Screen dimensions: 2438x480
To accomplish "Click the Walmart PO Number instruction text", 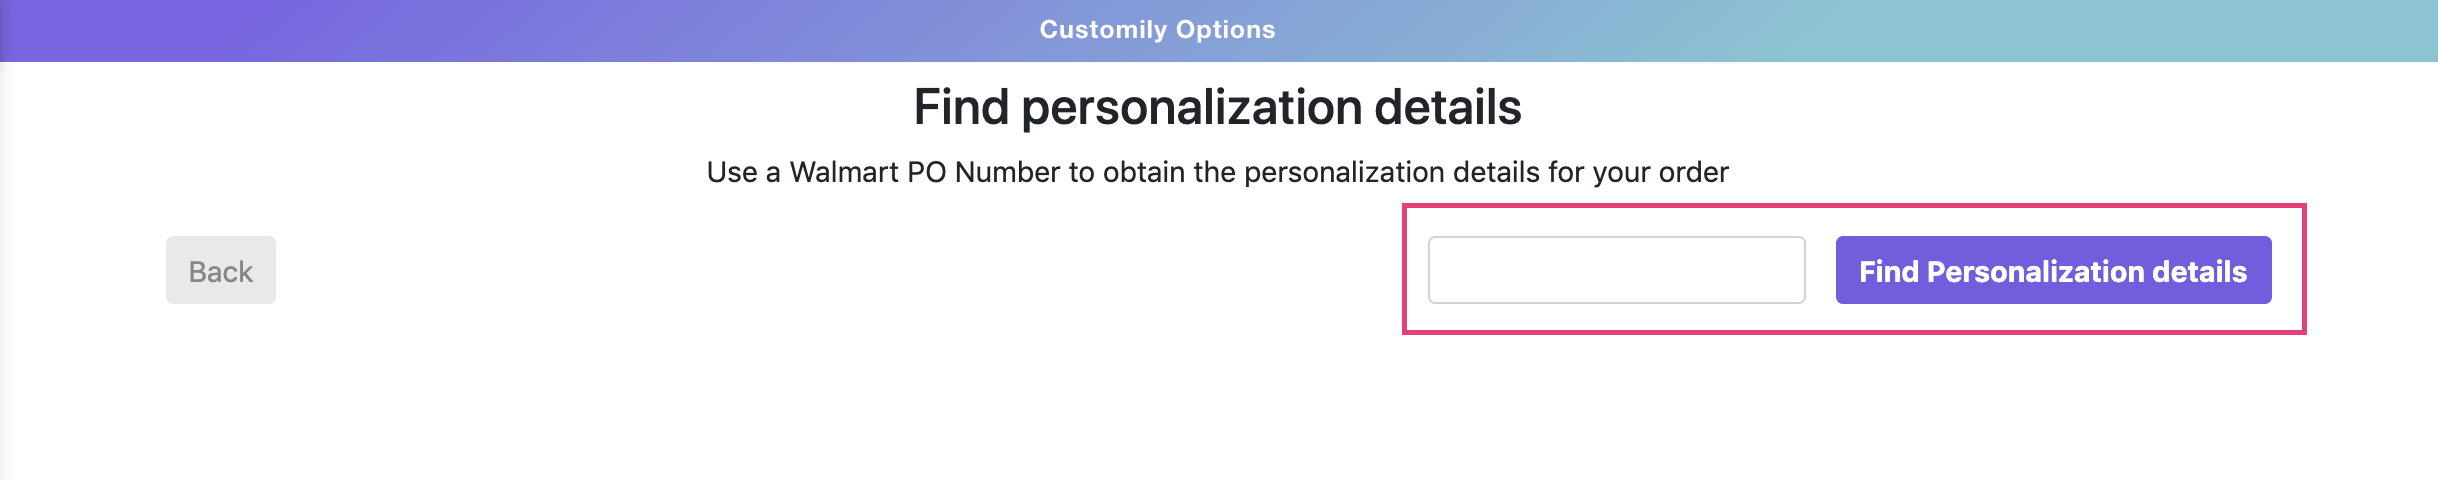I will (x=1217, y=172).
